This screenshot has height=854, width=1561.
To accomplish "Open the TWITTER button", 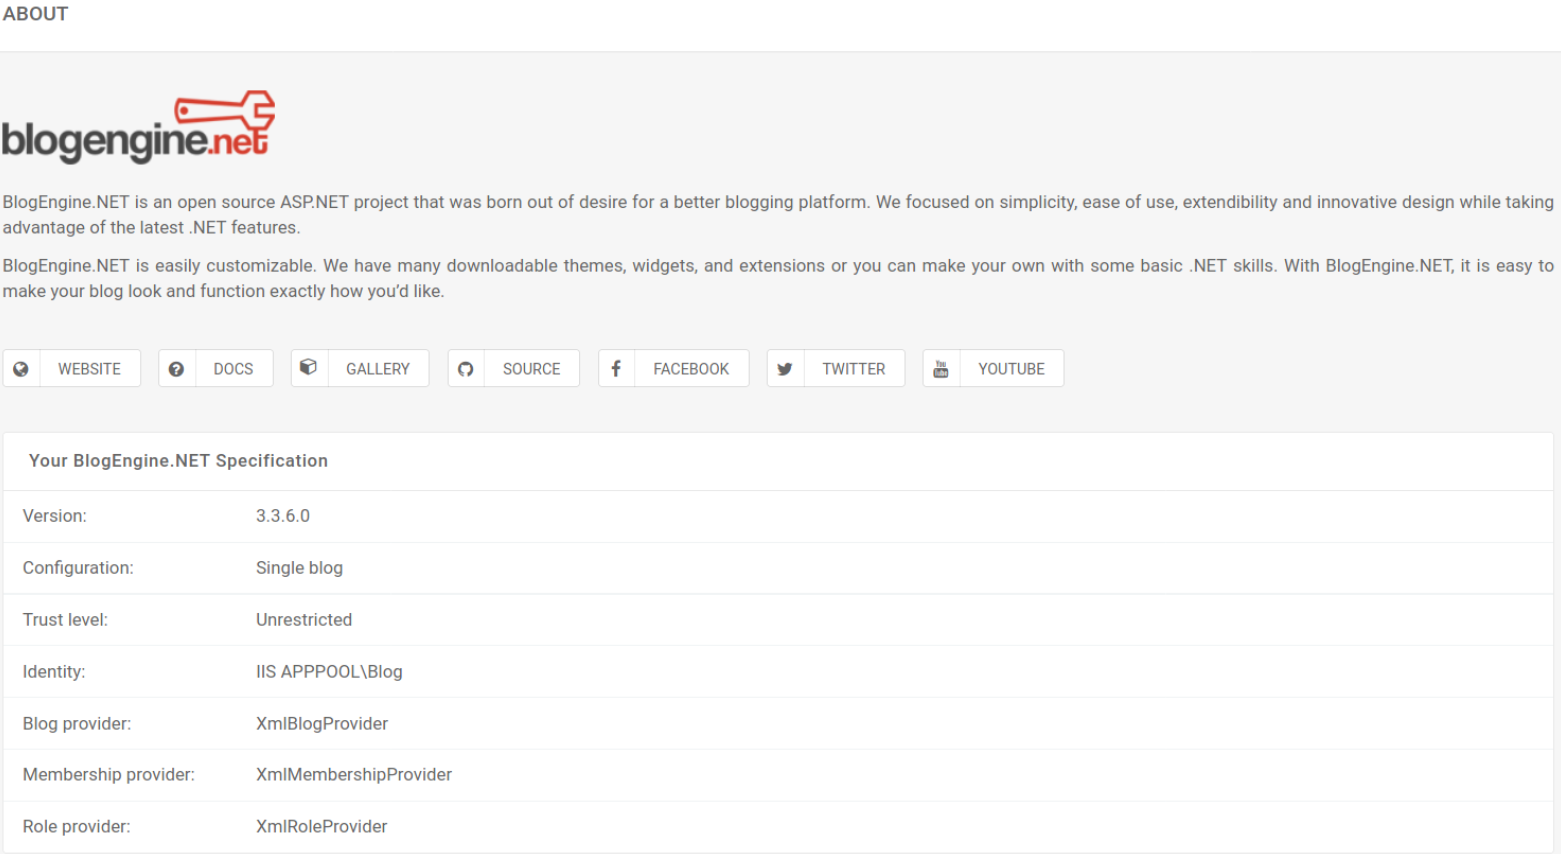I will [x=836, y=368].
